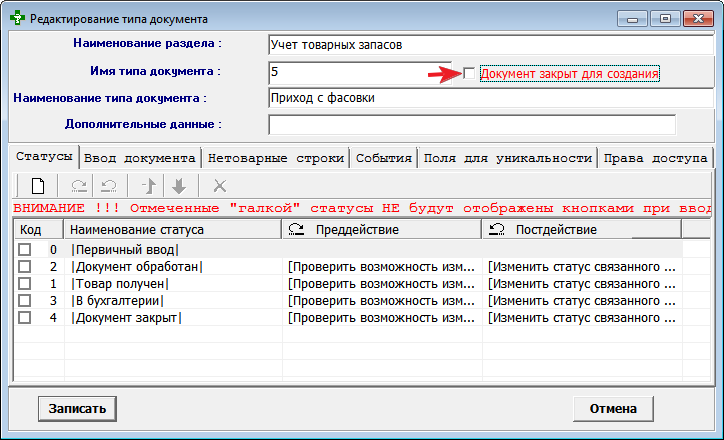Click pre-action cell of 'Документ обработан' row
This screenshot has height=440, width=724.
tap(382, 267)
